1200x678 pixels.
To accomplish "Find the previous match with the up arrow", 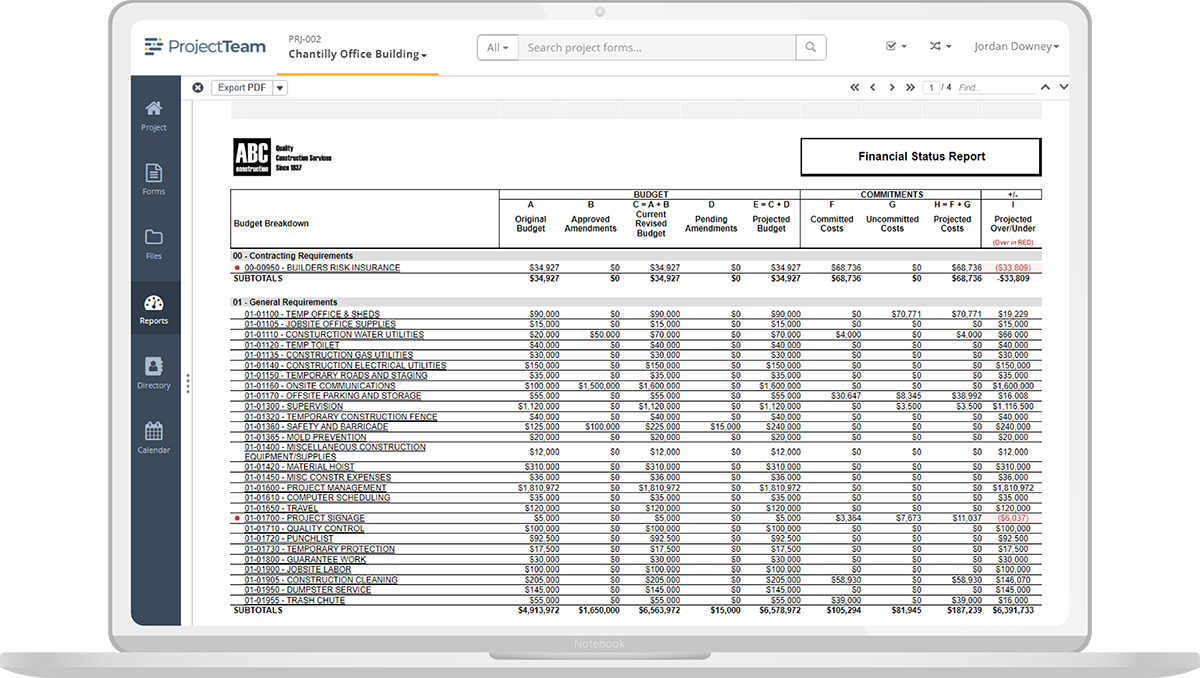I will click(x=1046, y=87).
